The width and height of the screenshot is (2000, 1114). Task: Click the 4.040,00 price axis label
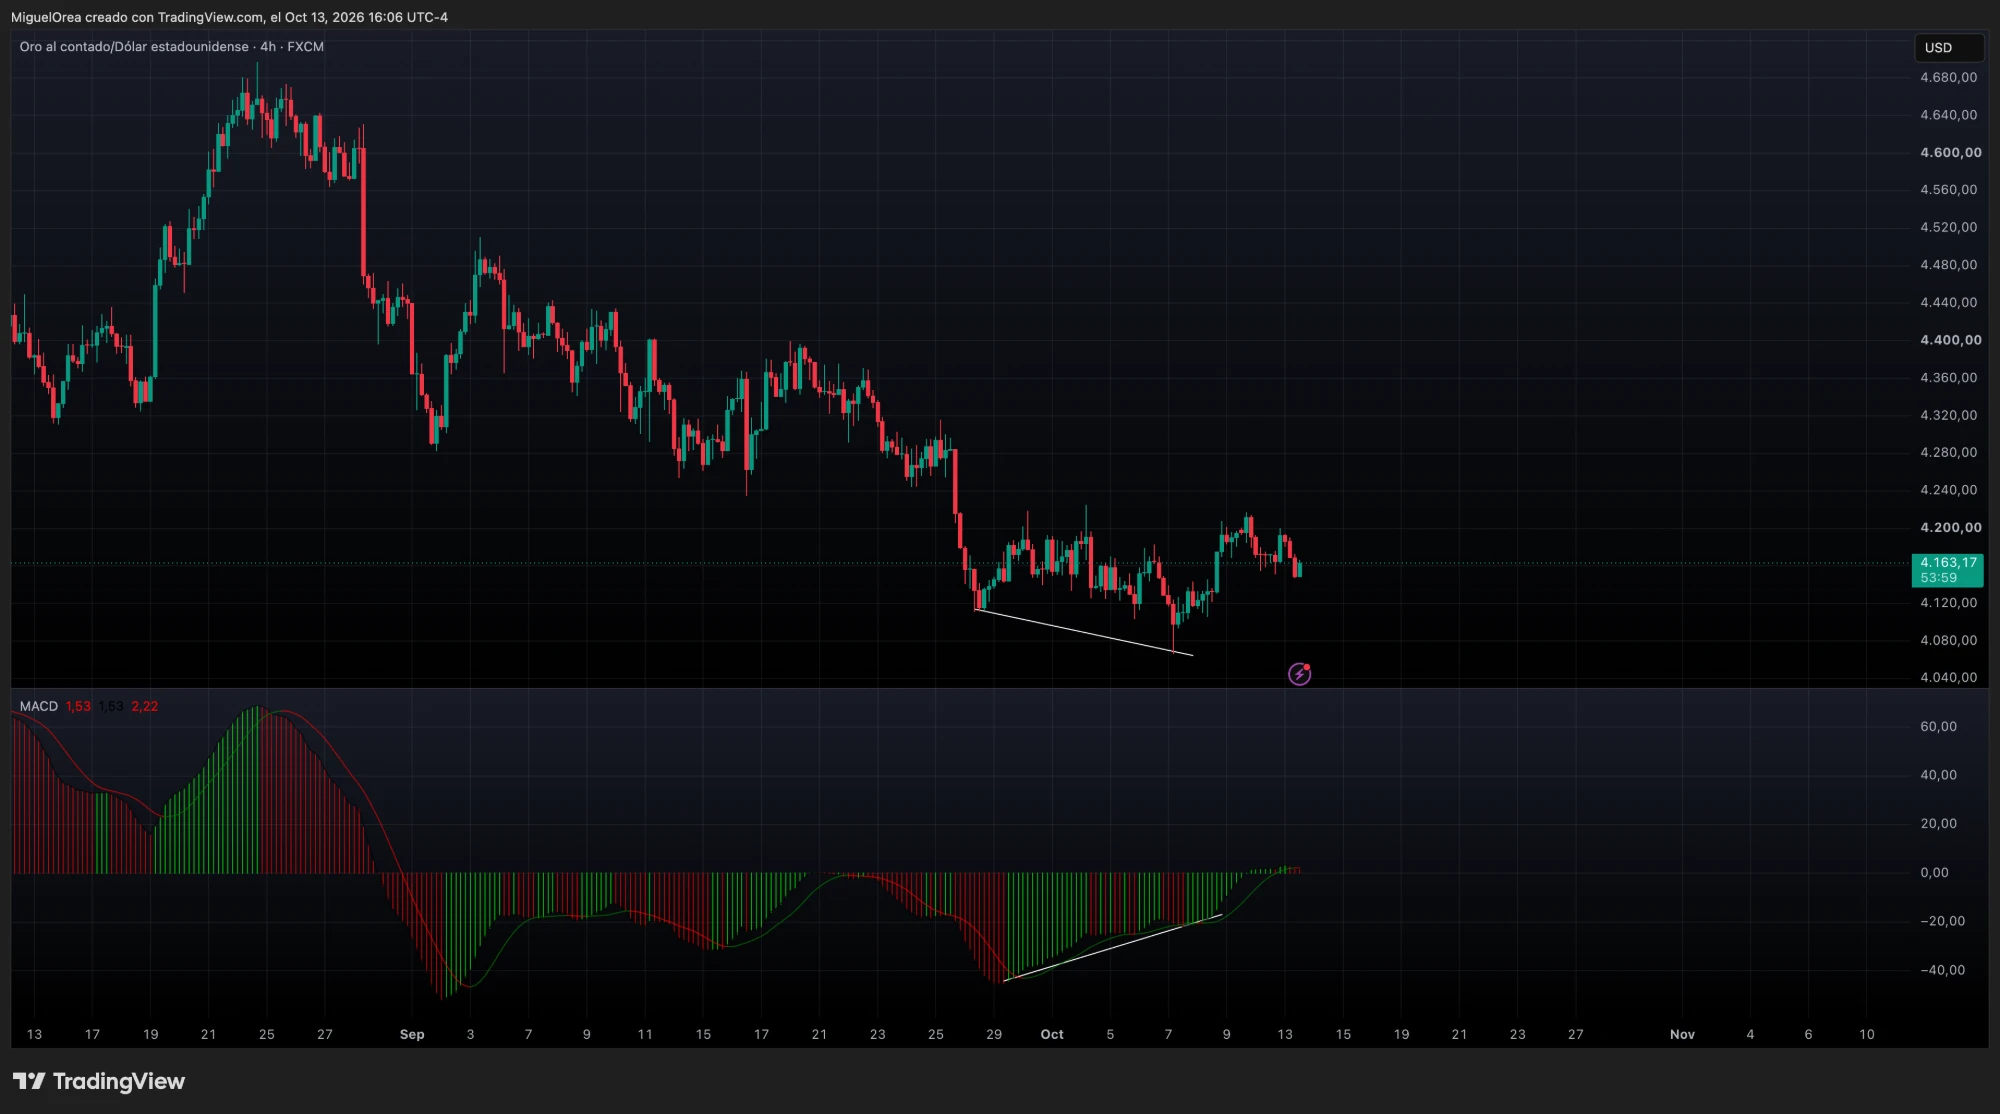point(1948,677)
